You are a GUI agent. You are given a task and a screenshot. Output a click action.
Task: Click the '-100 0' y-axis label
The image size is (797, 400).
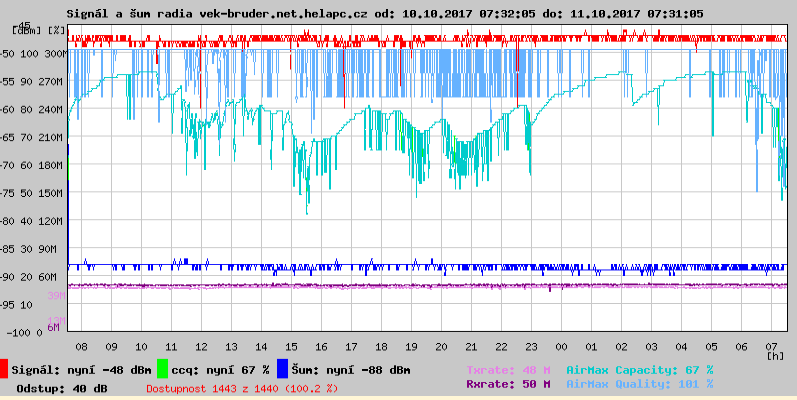click(24, 333)
